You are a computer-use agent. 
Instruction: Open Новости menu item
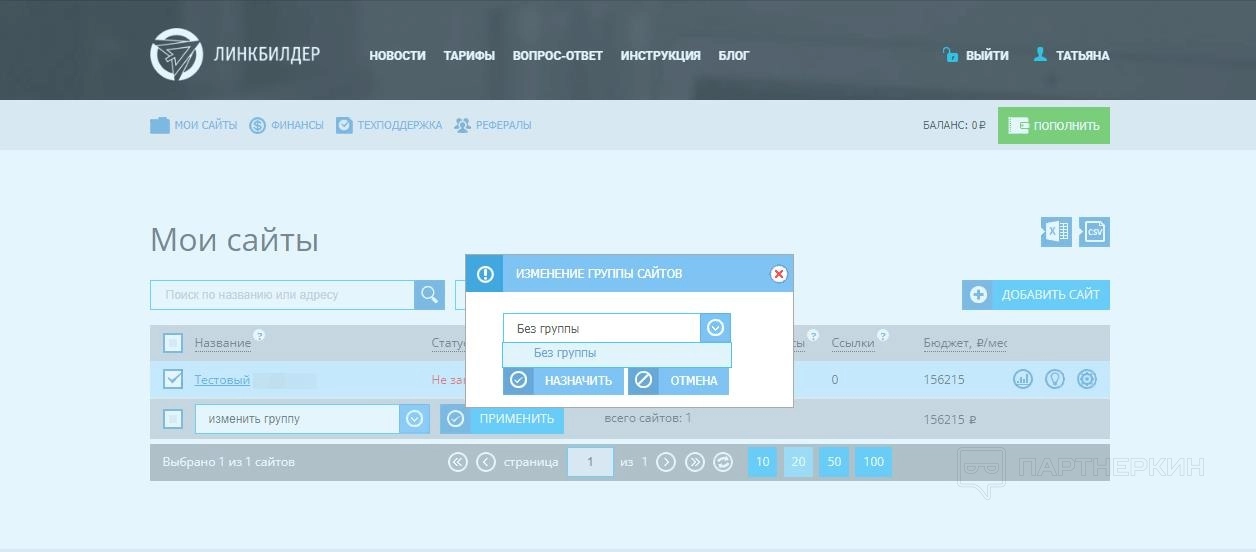397,56
